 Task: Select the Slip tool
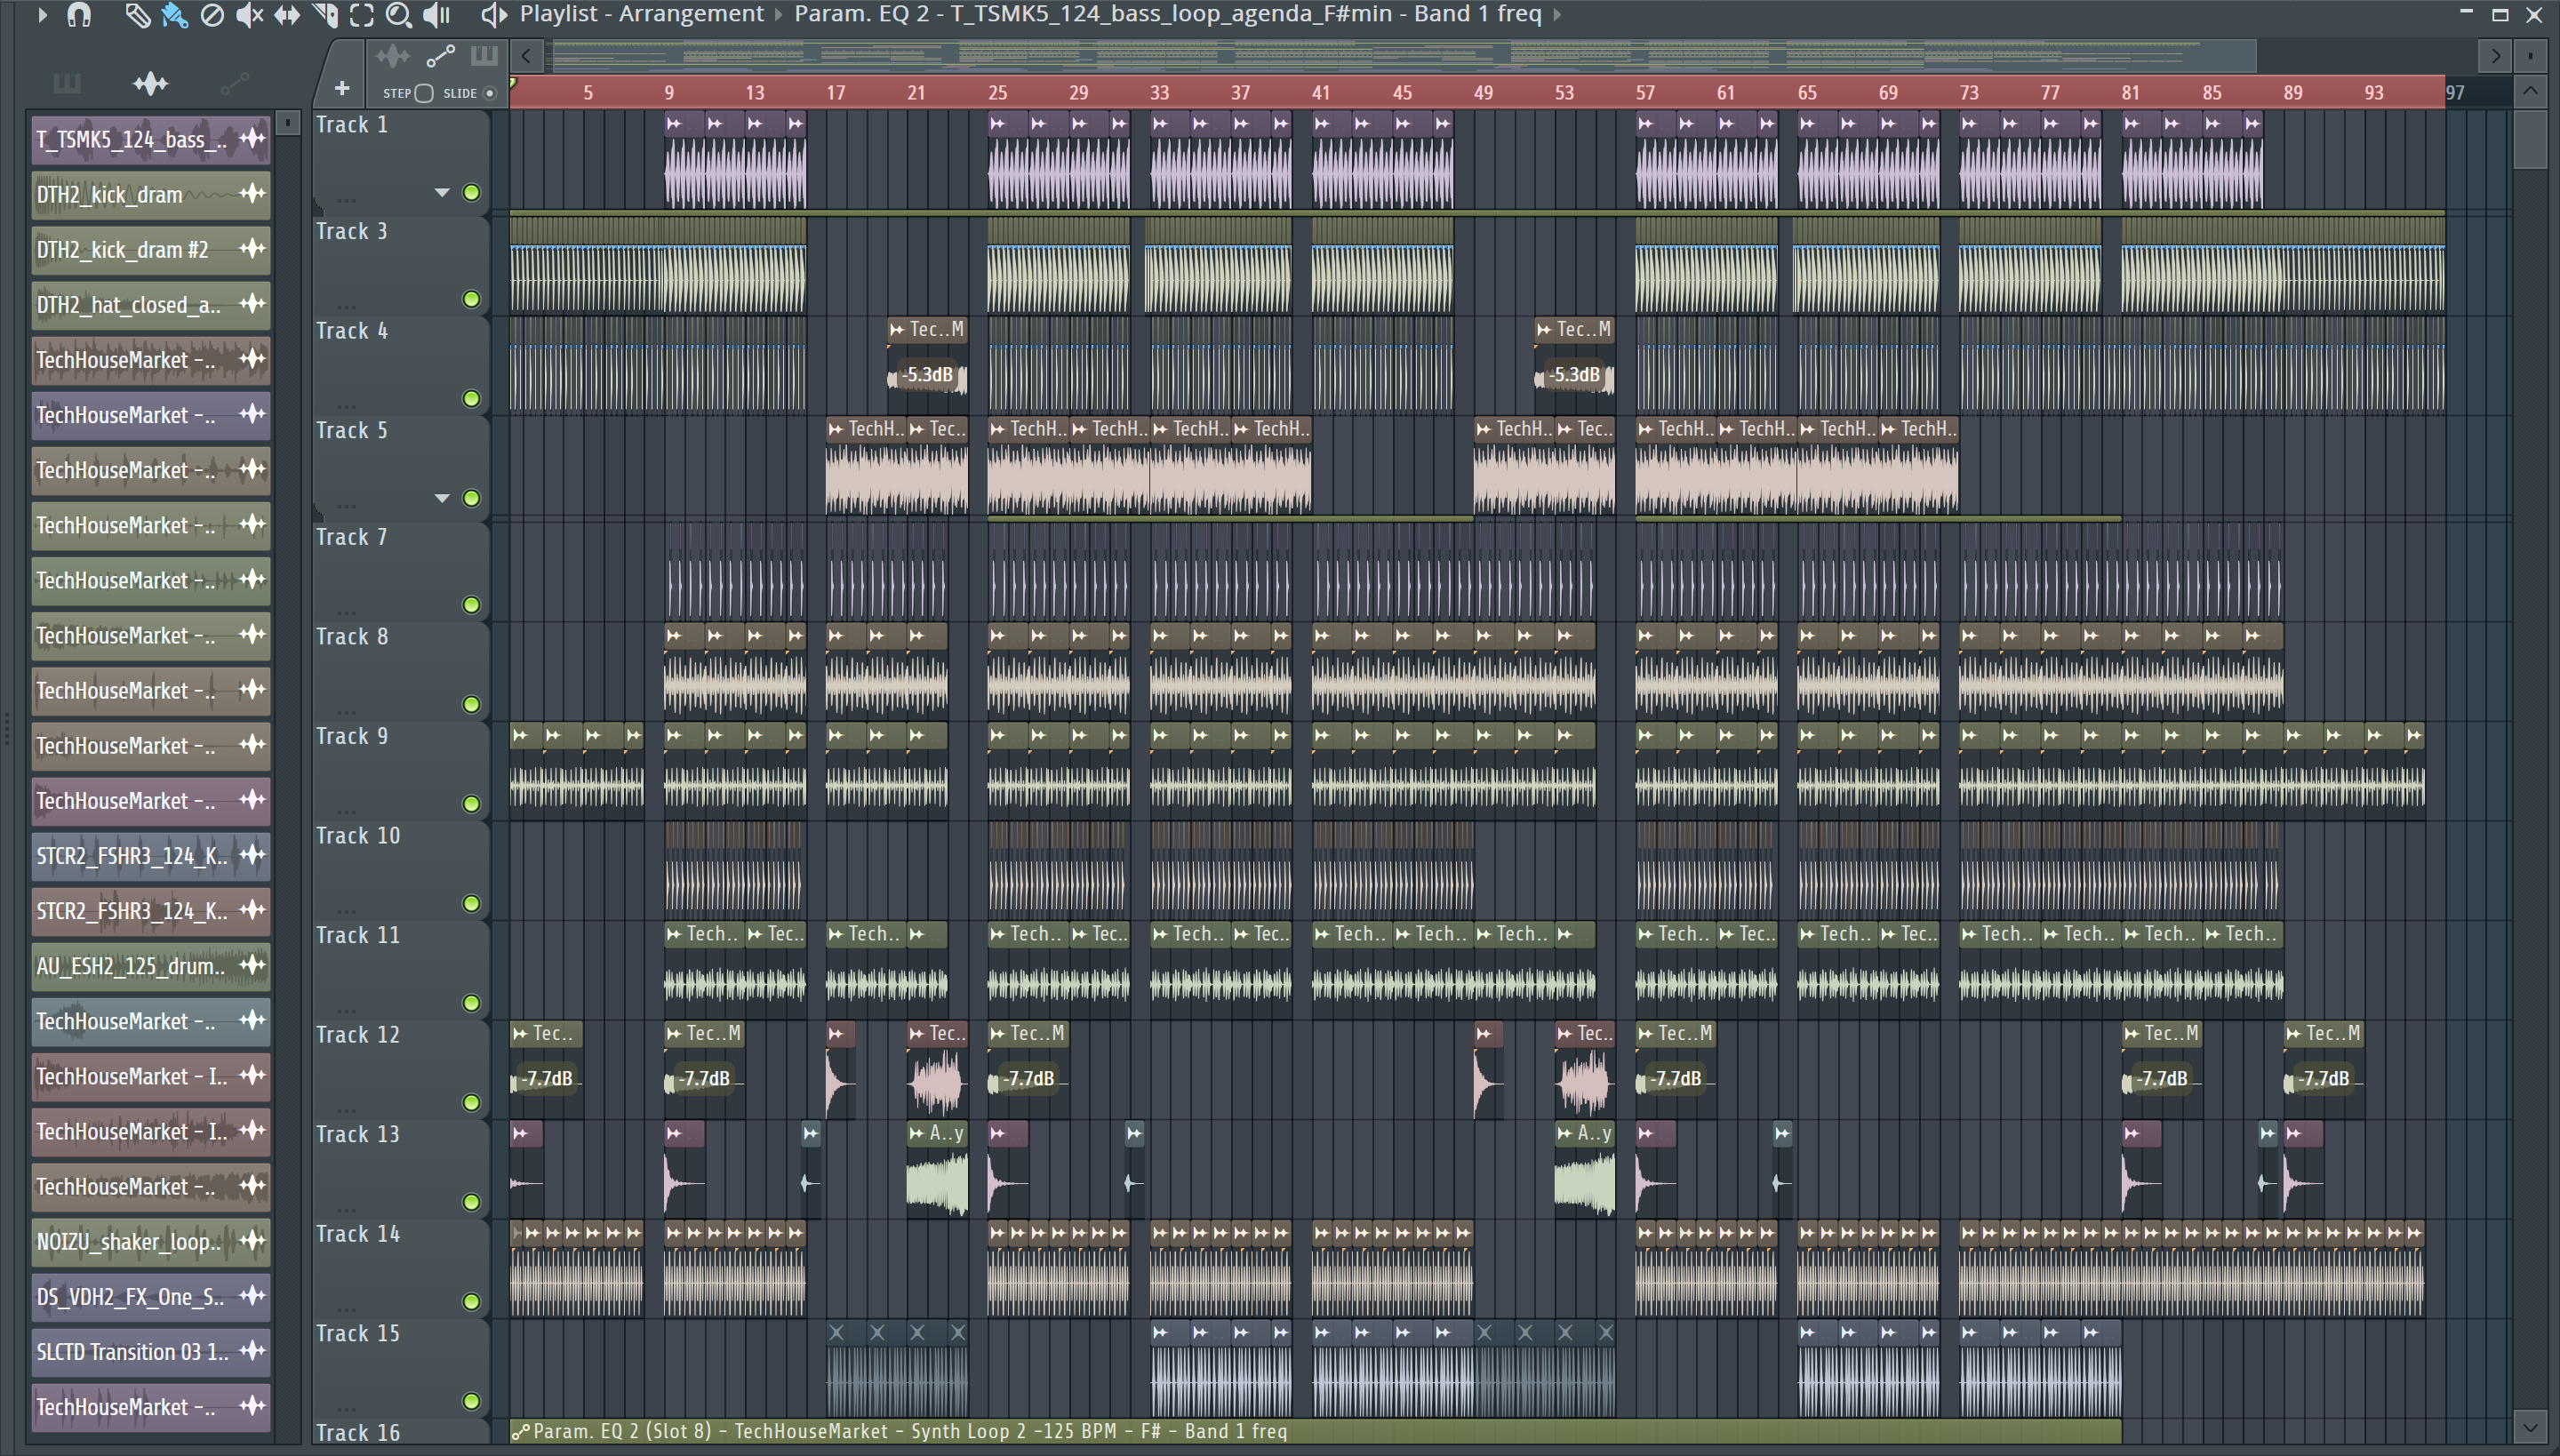pyautogui.click(x=287, y=14)
